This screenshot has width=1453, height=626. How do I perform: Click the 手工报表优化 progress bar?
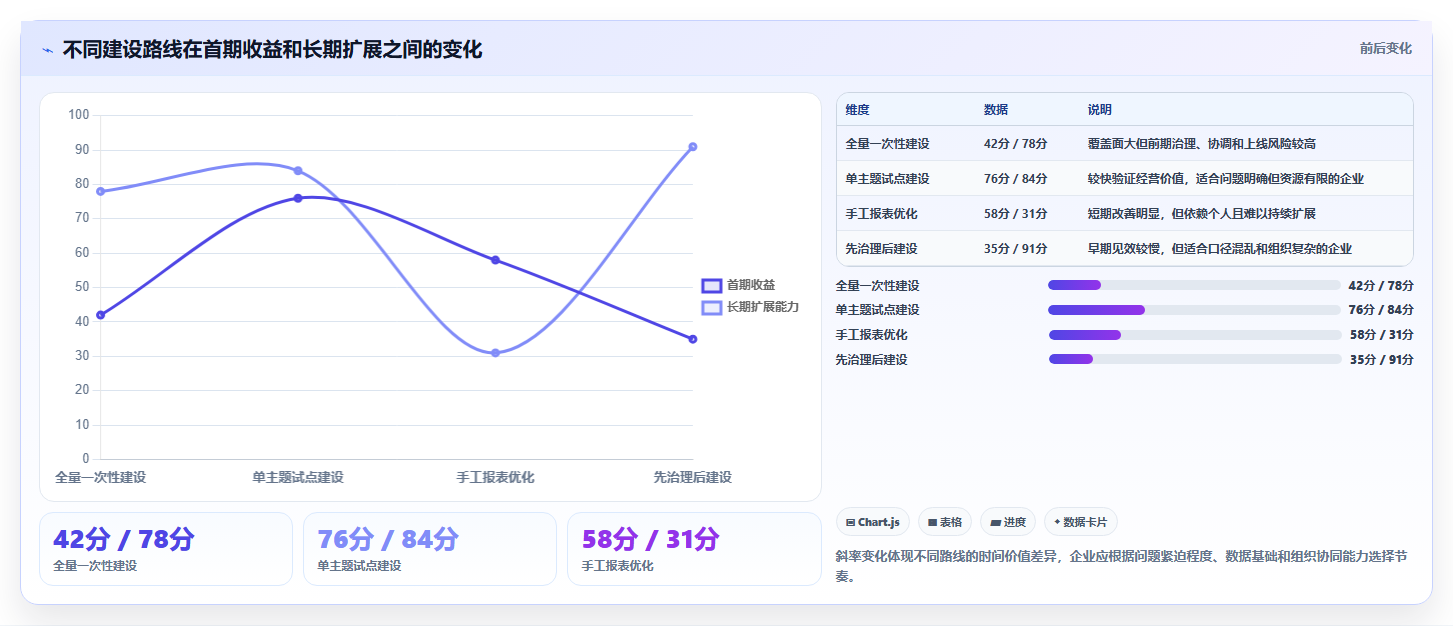pos(1194,334)
